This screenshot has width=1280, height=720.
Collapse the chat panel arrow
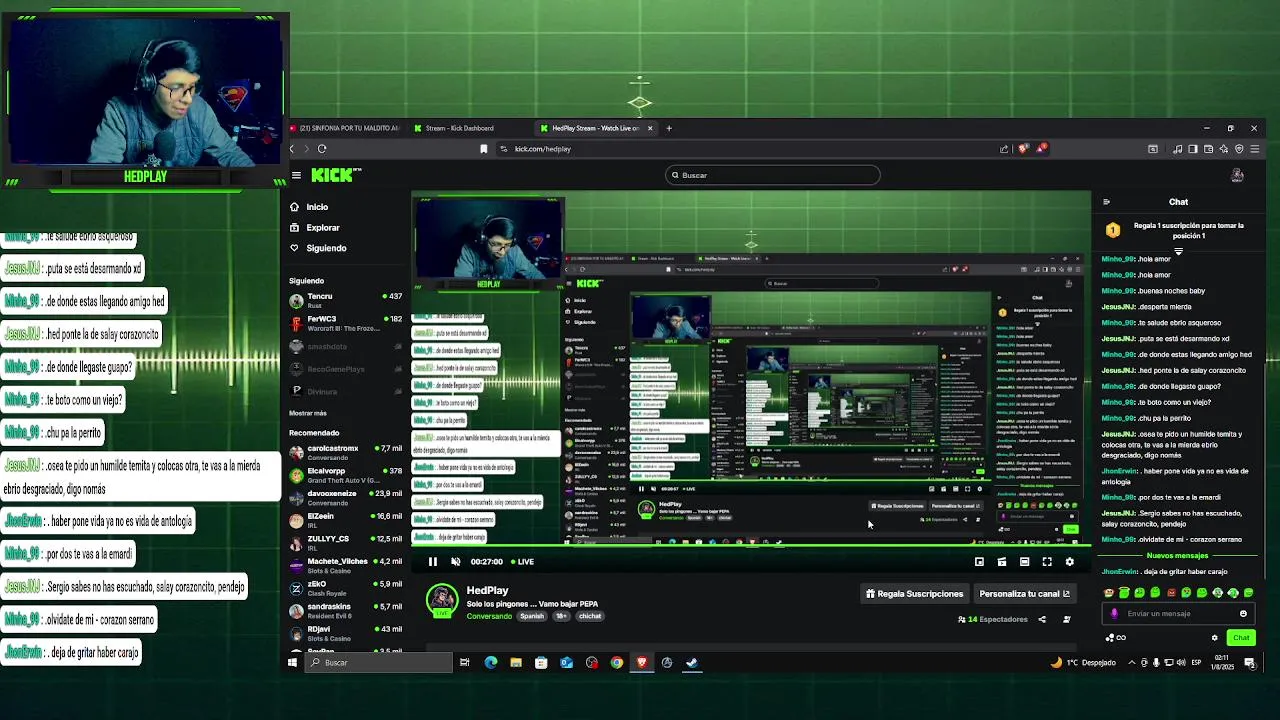(1106, 202)
